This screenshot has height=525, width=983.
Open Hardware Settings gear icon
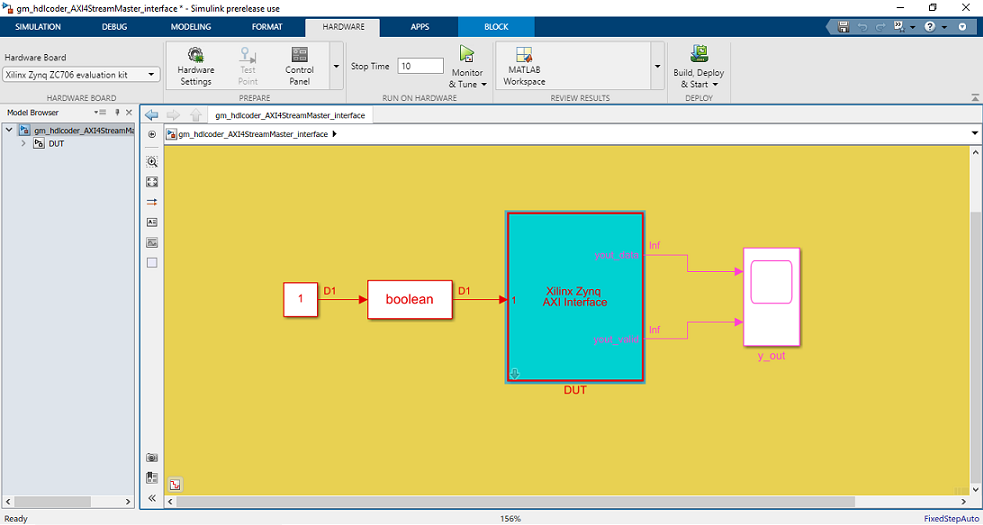coord(196,55)
